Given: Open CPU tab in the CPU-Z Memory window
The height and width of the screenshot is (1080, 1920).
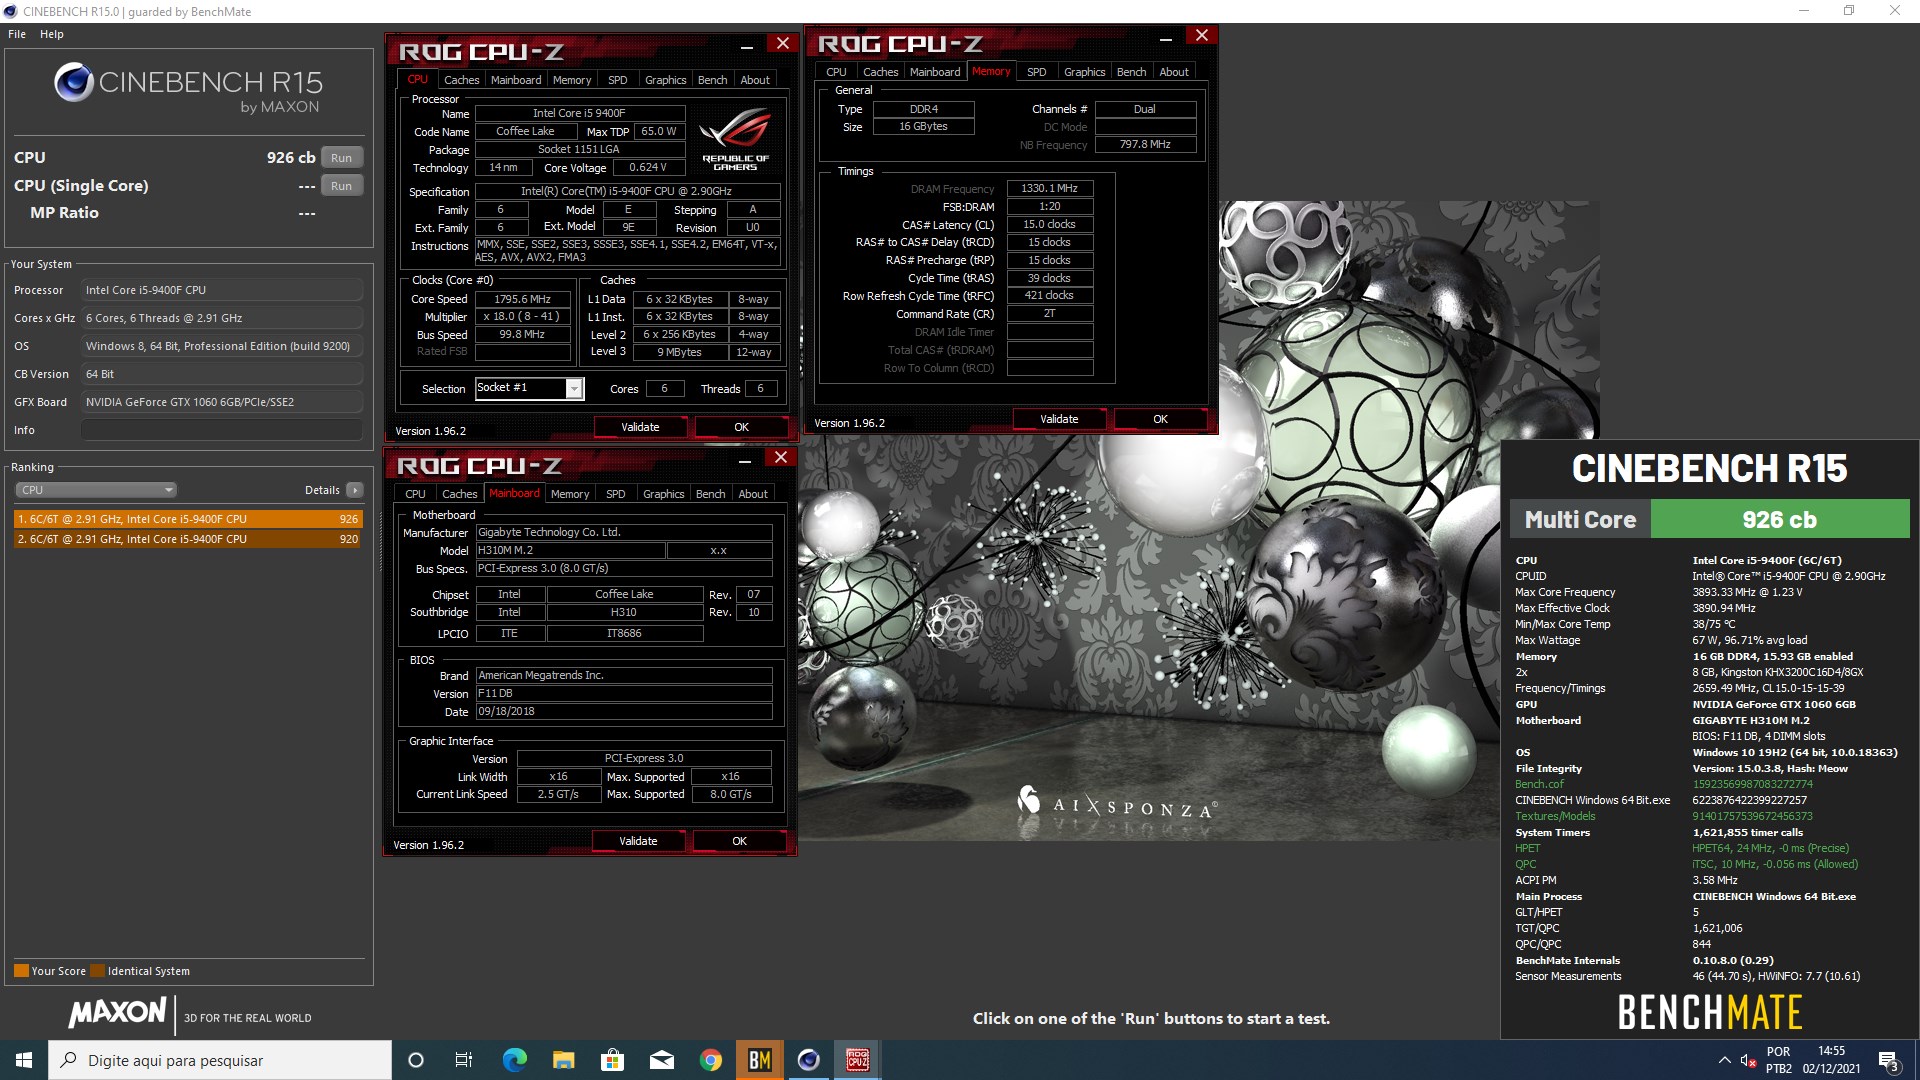Looking at the screenshot, I should pyautogui.click(x=836, y=72).
